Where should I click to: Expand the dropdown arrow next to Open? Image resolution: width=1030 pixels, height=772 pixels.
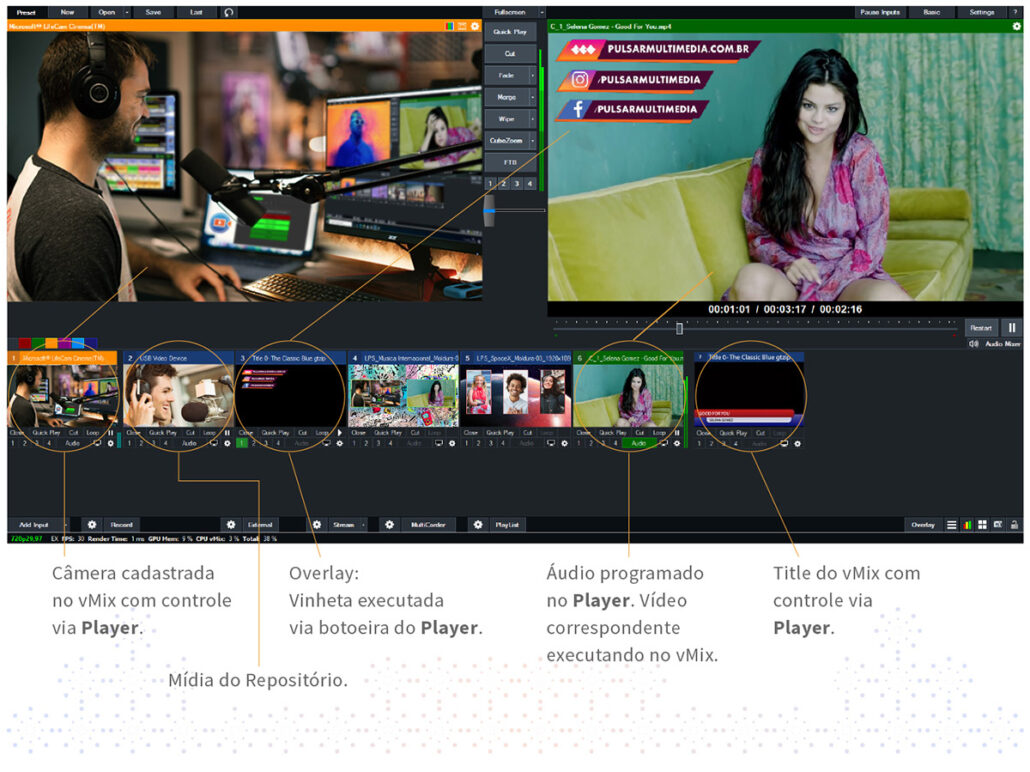click(125, 12)
